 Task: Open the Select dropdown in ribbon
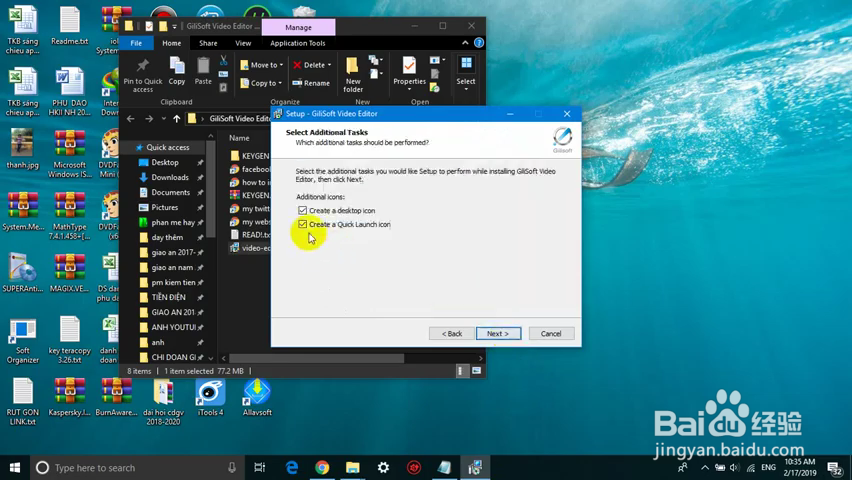(x=466, y=73)
